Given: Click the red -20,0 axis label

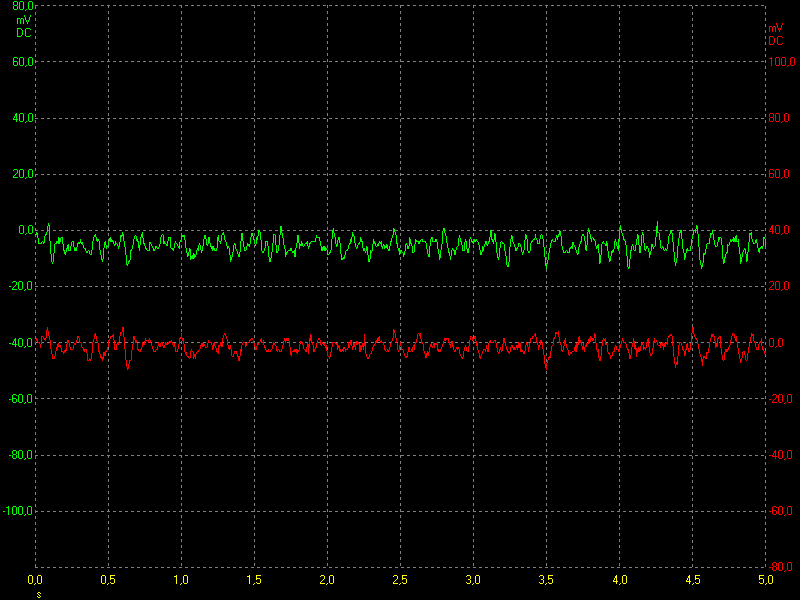Looking at the screenshot, I should pyautogui.click(x=781, y=398).
